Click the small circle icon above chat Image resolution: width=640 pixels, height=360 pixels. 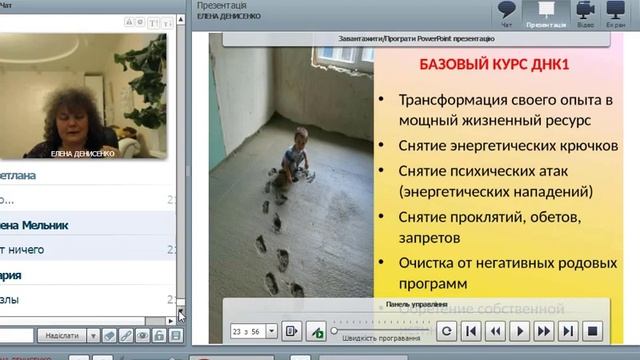[x=140, y=22]
